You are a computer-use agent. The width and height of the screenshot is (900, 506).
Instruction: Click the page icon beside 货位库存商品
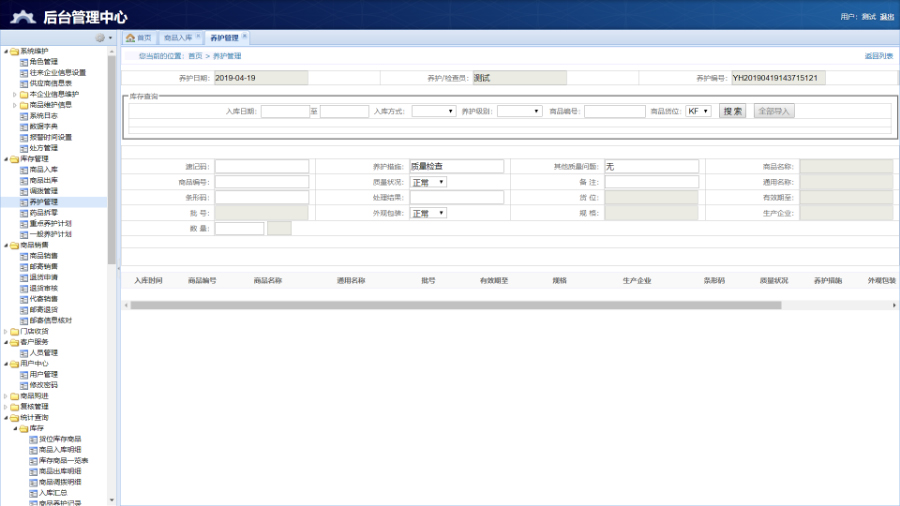33,439
